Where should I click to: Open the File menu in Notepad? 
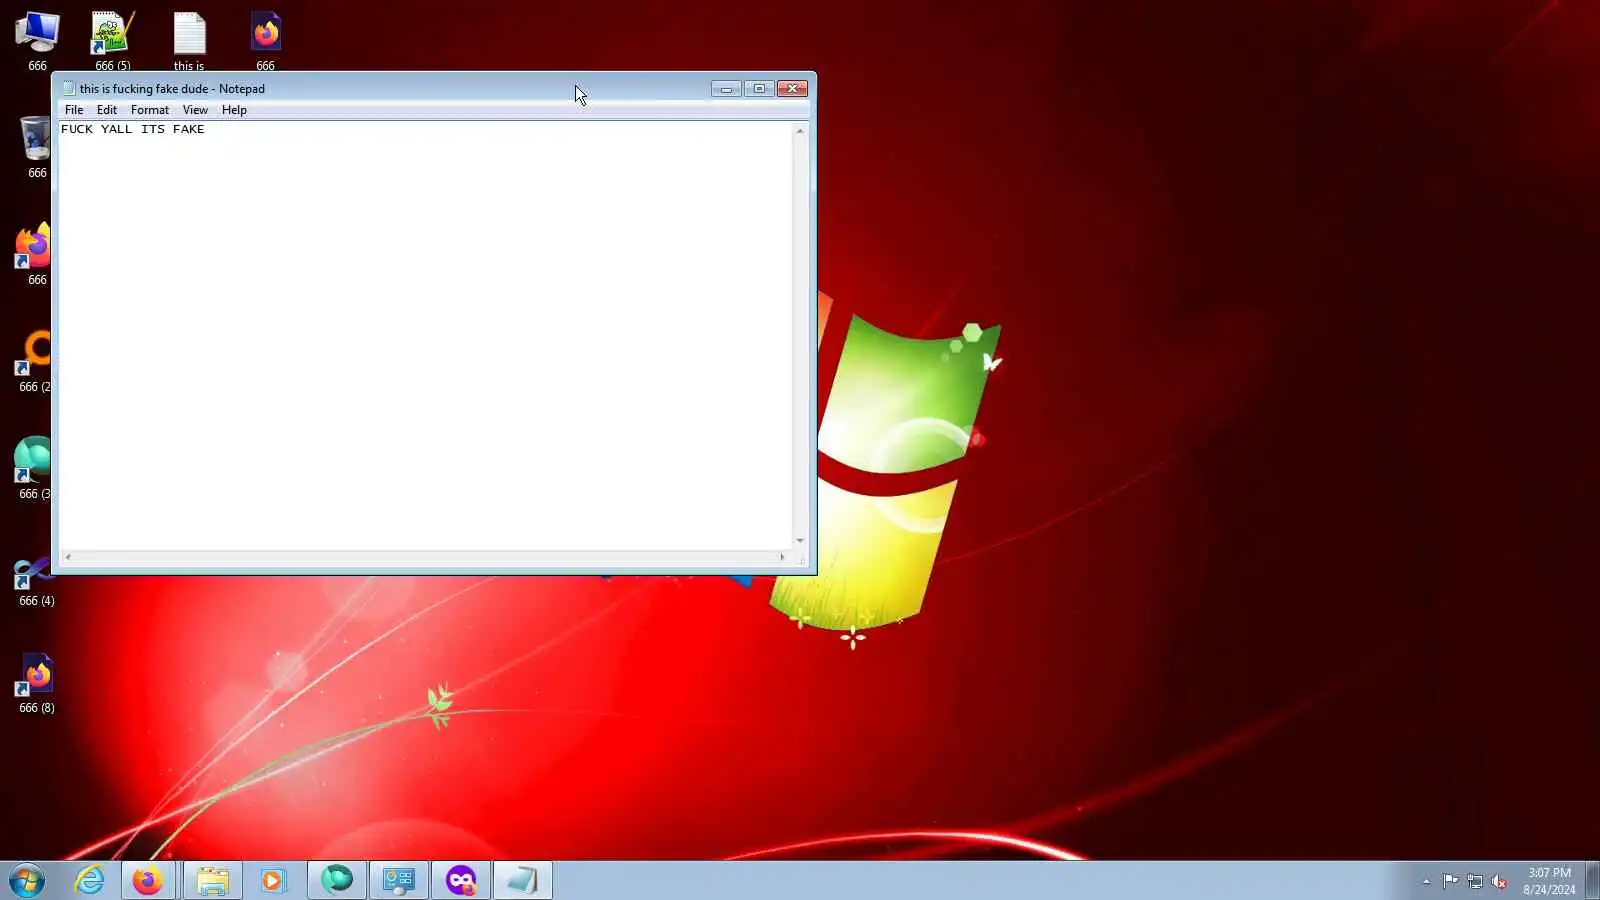74,110
